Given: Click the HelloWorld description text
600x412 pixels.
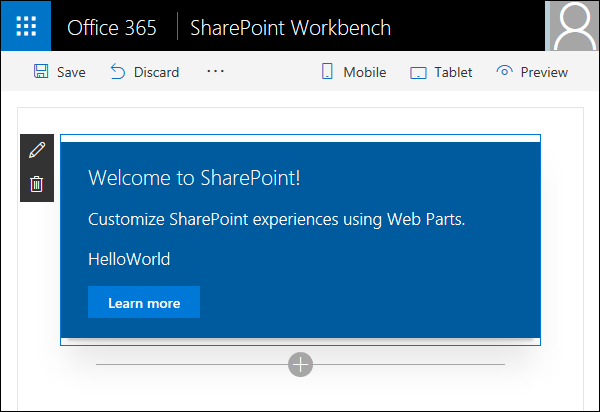Looking at the screenshot, I should 129,259.
